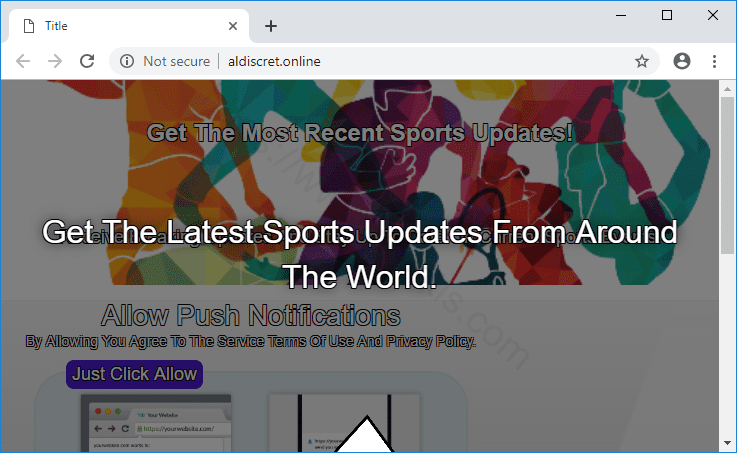Image resolution: width=737 pixels, height=453 pixels.
Task: Click the Service Terms and Privacy Policy text
Action: point(250,342)
